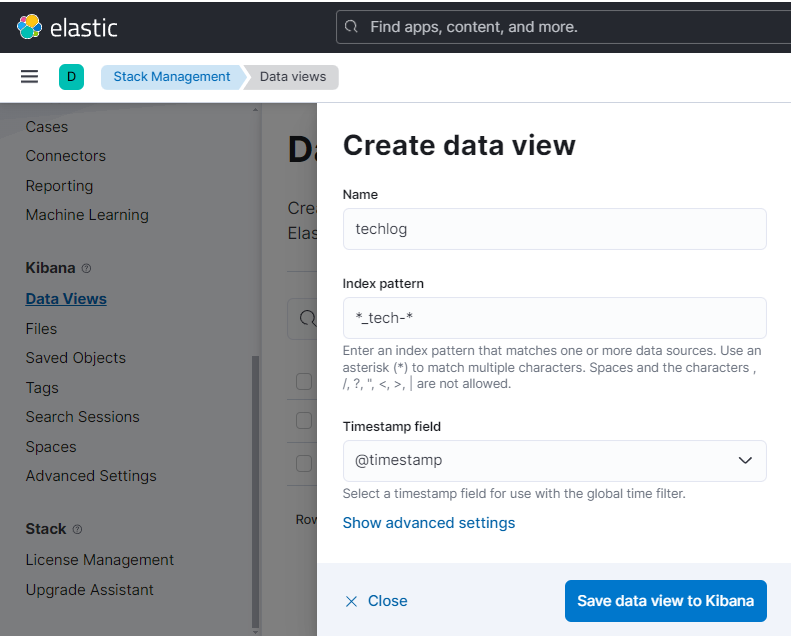The image size is (791, 636).
Task: Open Files in the sidebar
Action: tap(41, 329)
